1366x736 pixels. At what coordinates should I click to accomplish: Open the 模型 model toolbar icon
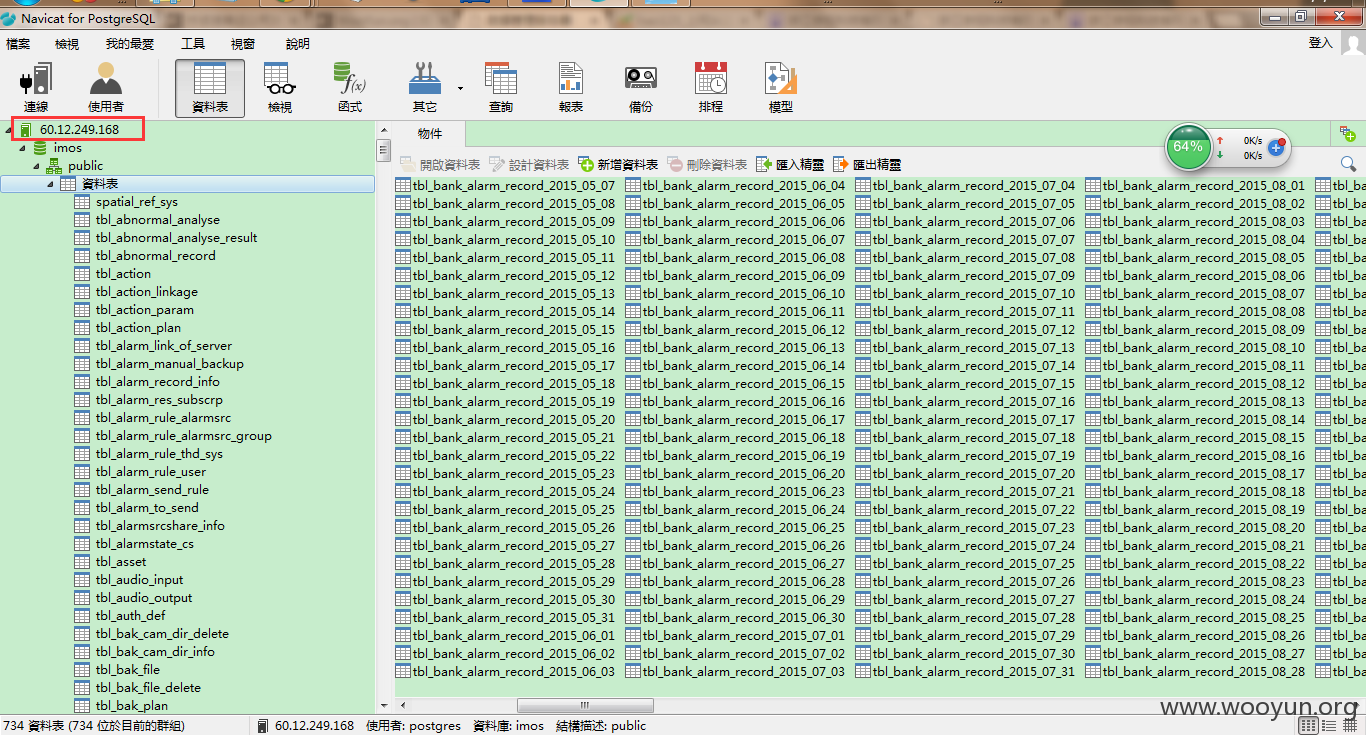pyautogui.click(x=781, y=87)
